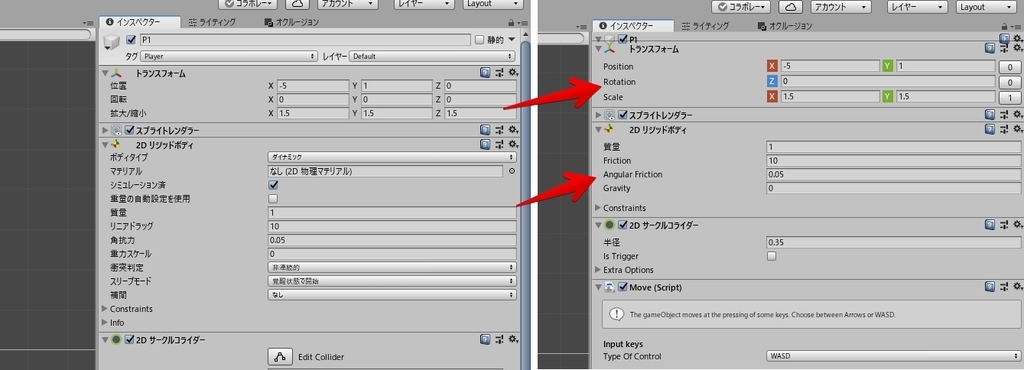The width and height of the screenshot is (1024, 370).
Task: Switch to オクルージョン tab in left window
Action: tap(292, 22)
